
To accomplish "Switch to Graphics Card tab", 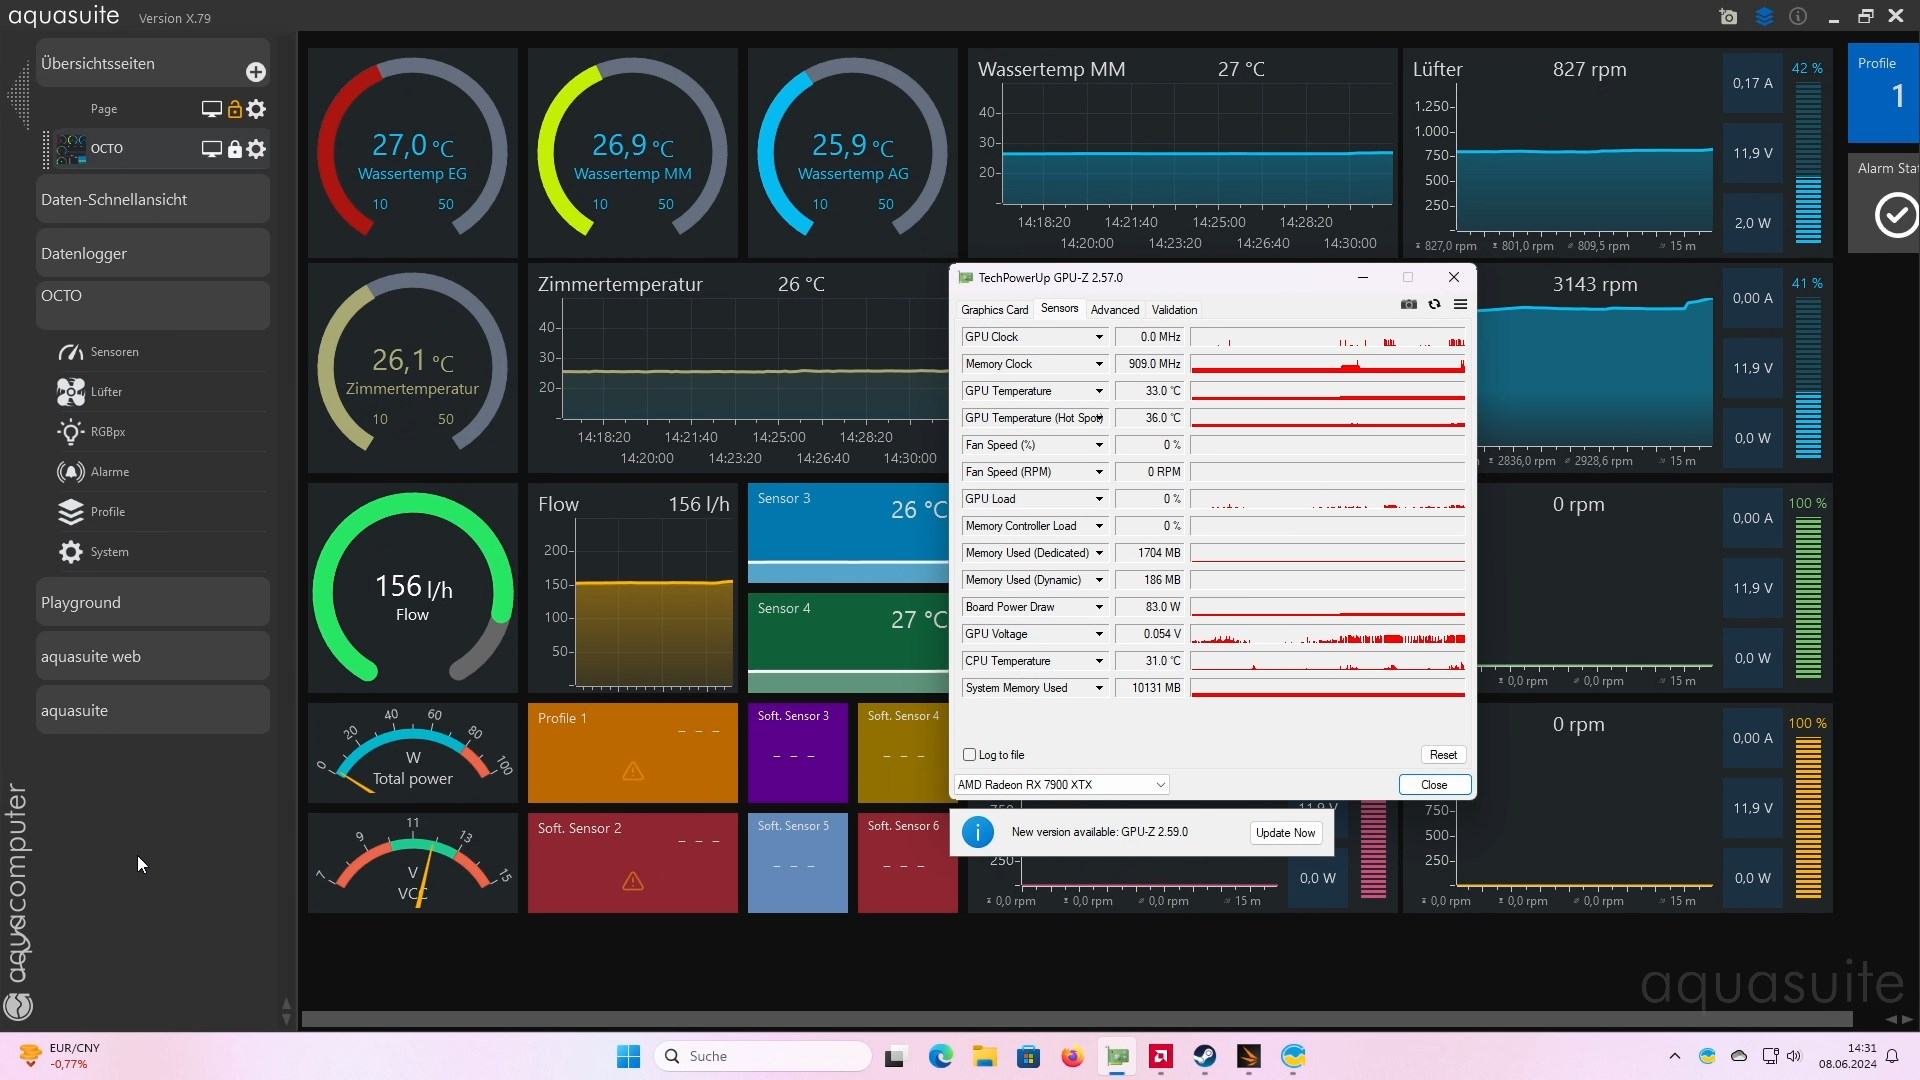I will coord(994,310).
